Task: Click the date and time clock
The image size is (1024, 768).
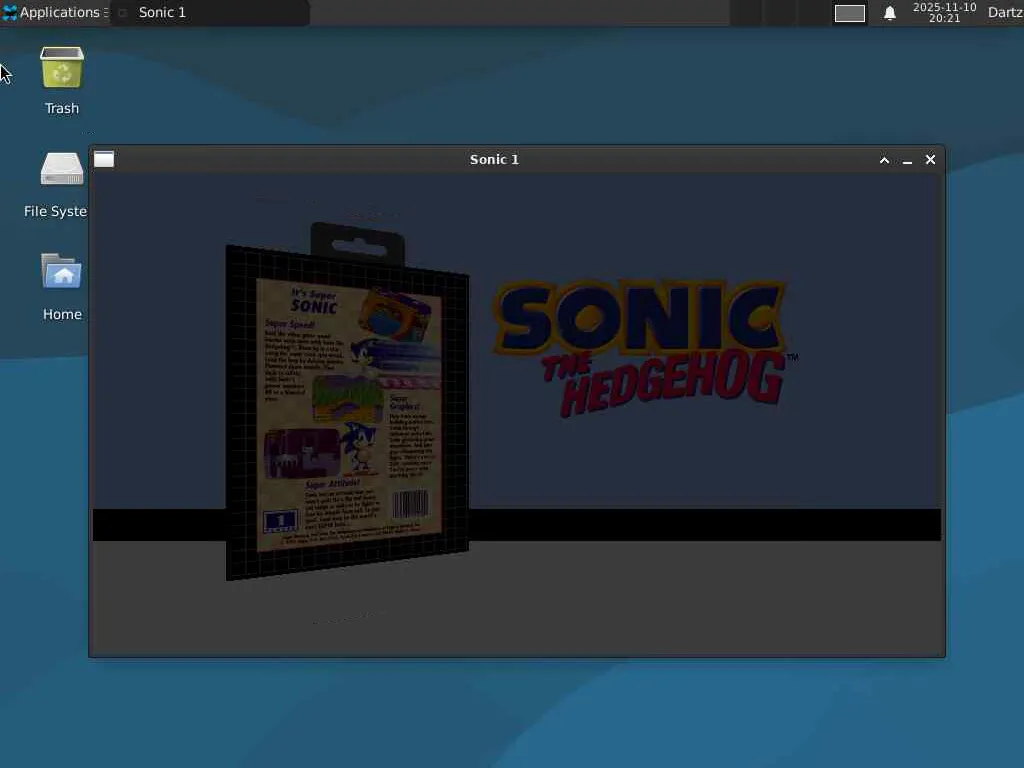Action: (x=944, y=12)
